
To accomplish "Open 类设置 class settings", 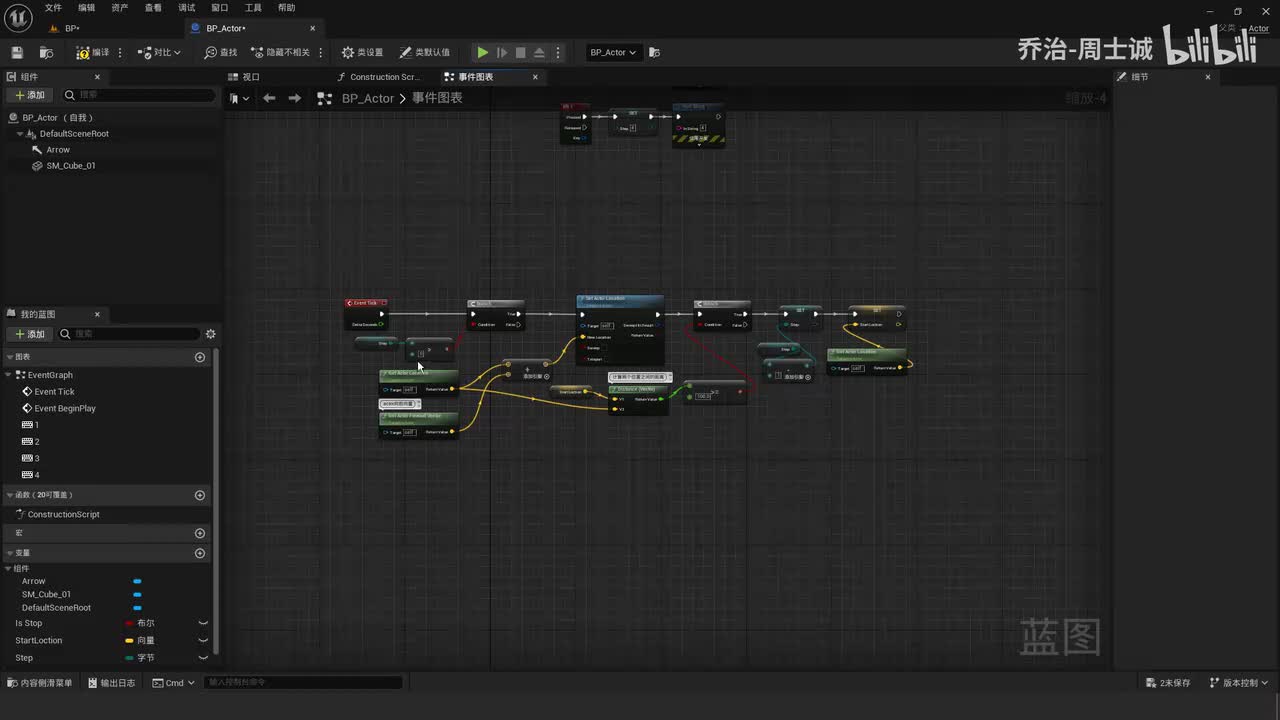I will click(x=362, y=52).
